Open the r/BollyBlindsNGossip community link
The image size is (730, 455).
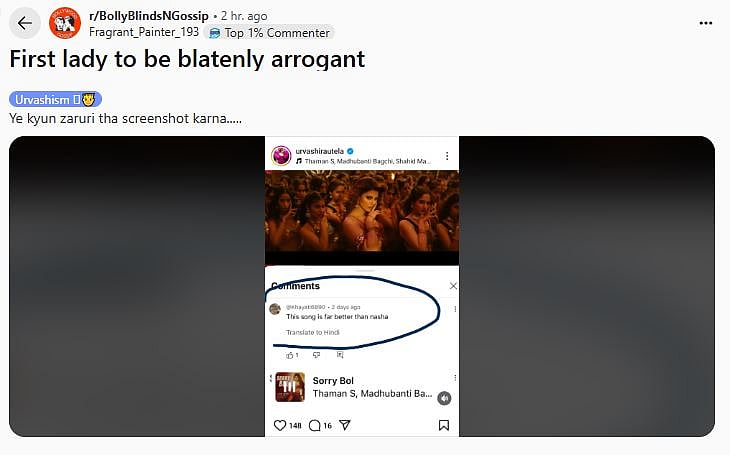pos(149,16)
